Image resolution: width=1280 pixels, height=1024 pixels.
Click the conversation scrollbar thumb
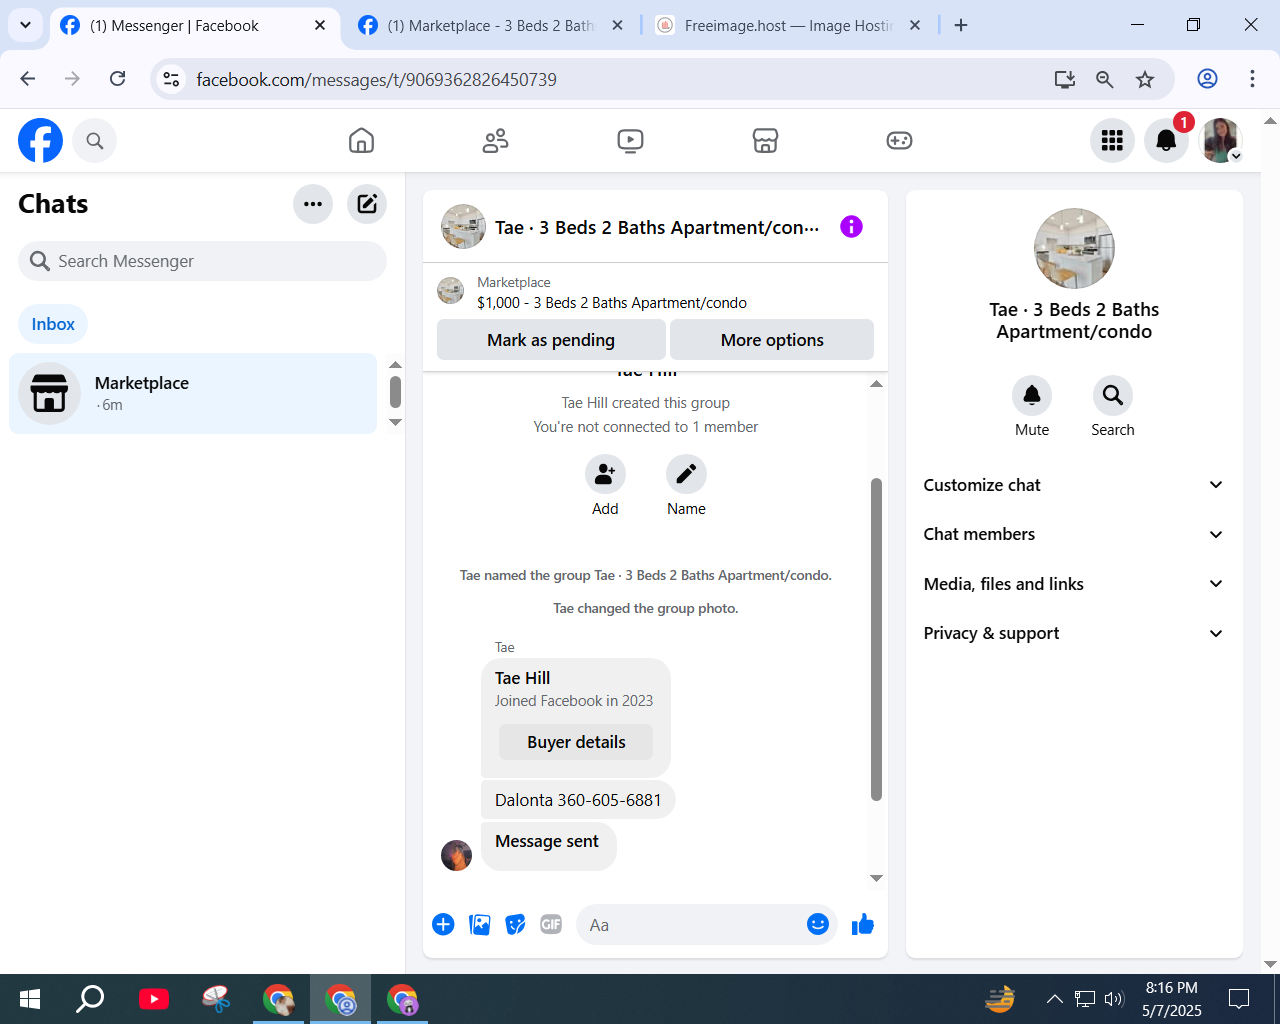[x=876, y=639]
